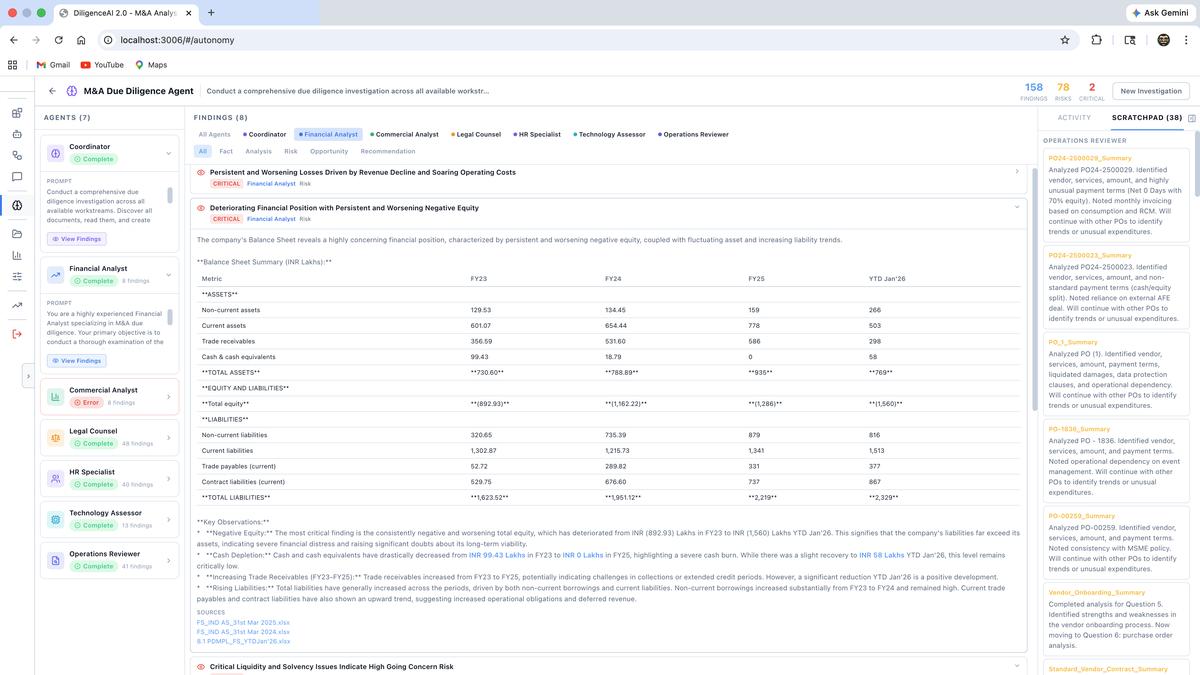Image resolution: width=1200 pixels, height=675 pixels.
Task: Click the back arrow beside M&A Due Diligence Agent
Action: pyautogui.click(x=52, y=91)
